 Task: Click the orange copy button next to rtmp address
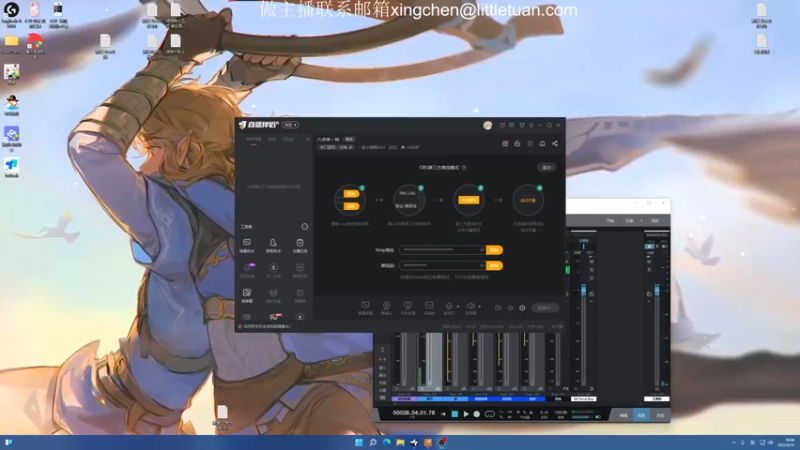494,250
